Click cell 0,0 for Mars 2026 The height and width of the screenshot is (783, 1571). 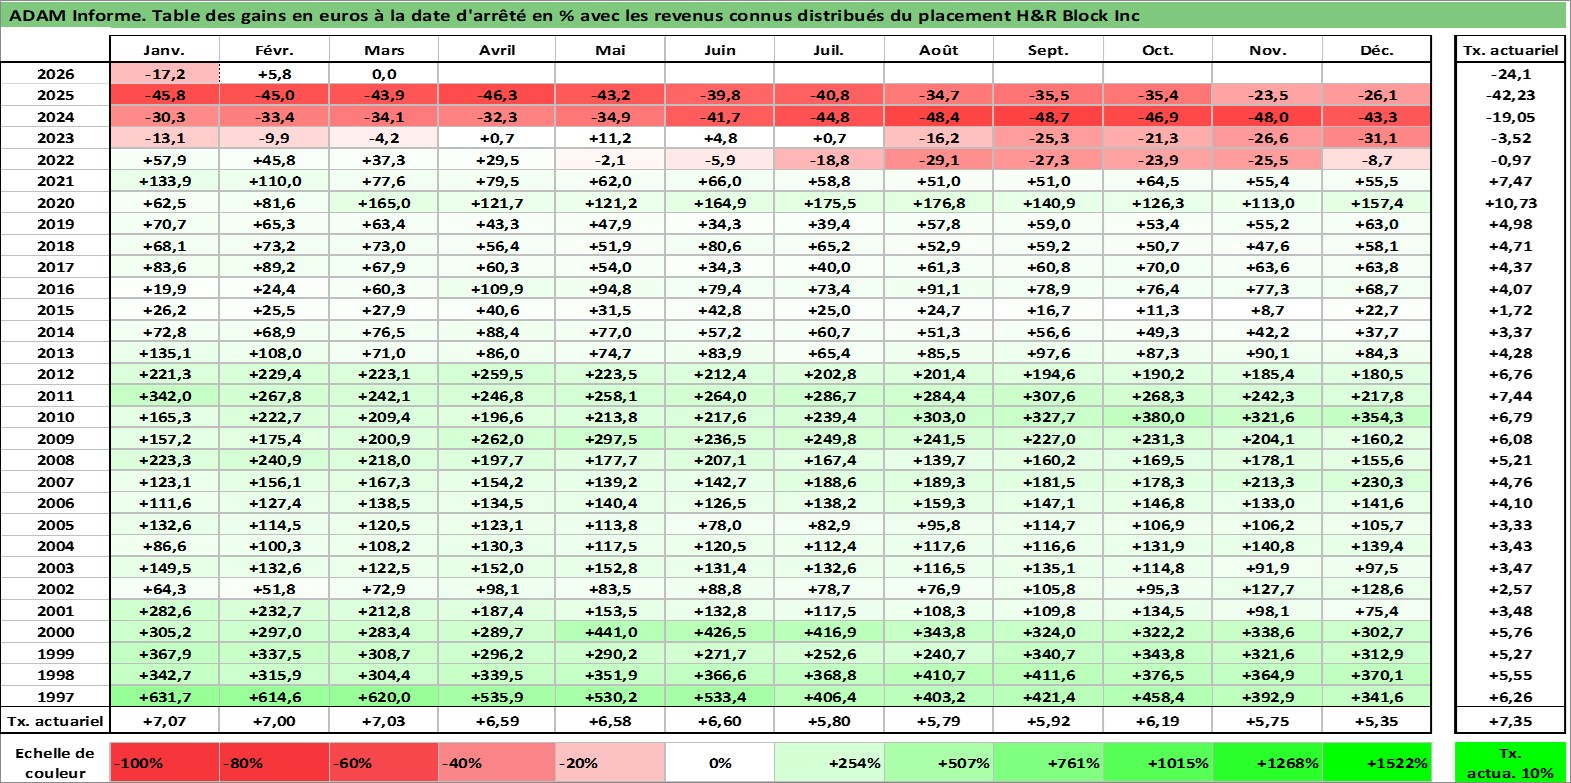coord(384,74)
